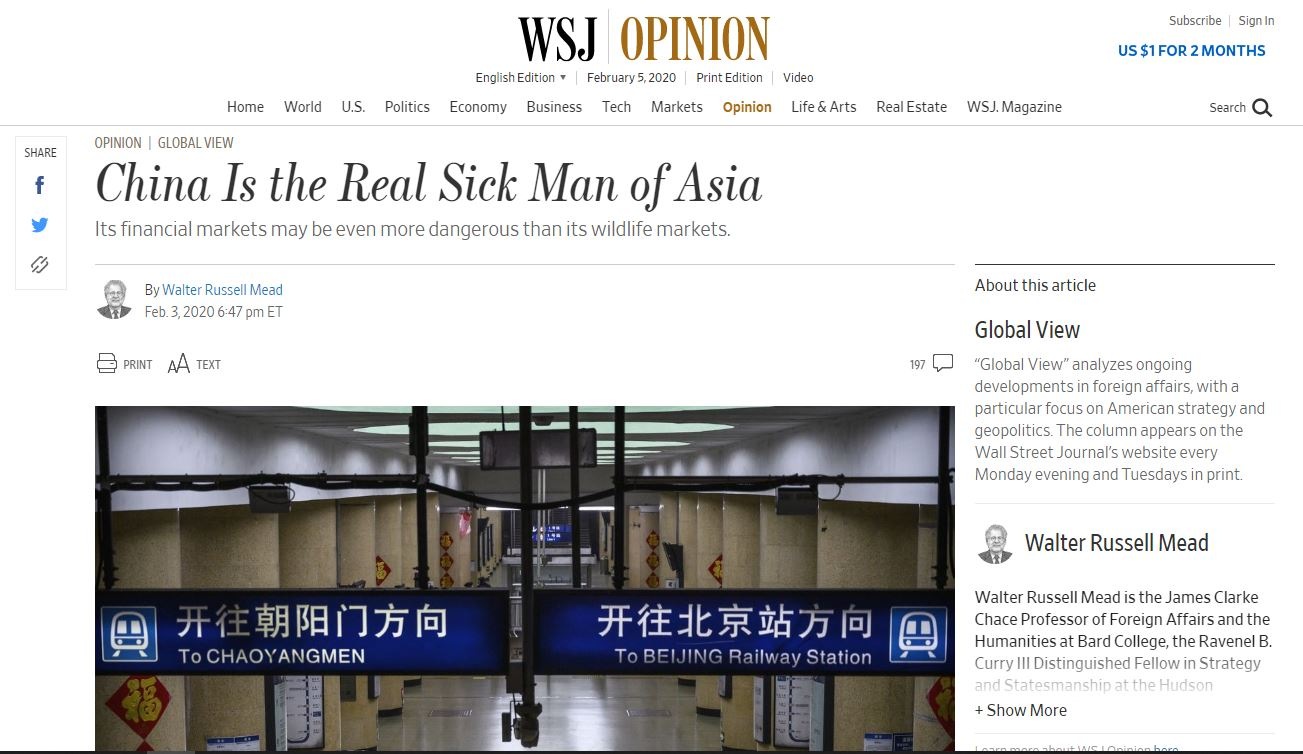Image resolution: width=1303 pixels, height=754 pixels.
Task: Click the Global View breadcrumb link
Action: [196, 143]
